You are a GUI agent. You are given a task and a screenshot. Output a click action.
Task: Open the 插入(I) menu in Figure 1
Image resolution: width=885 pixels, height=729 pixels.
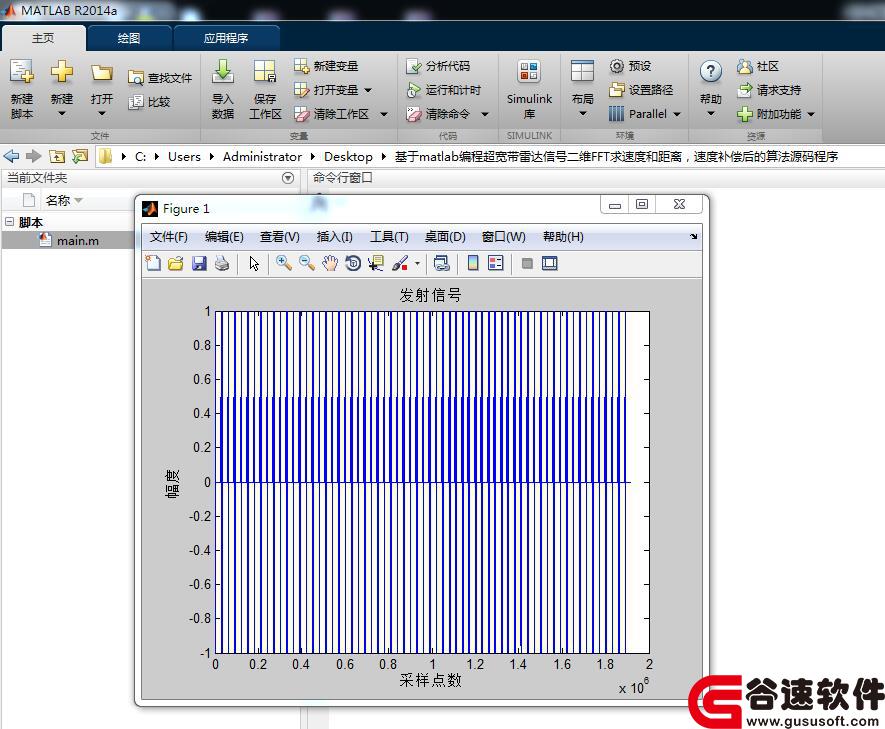(334, 236)
